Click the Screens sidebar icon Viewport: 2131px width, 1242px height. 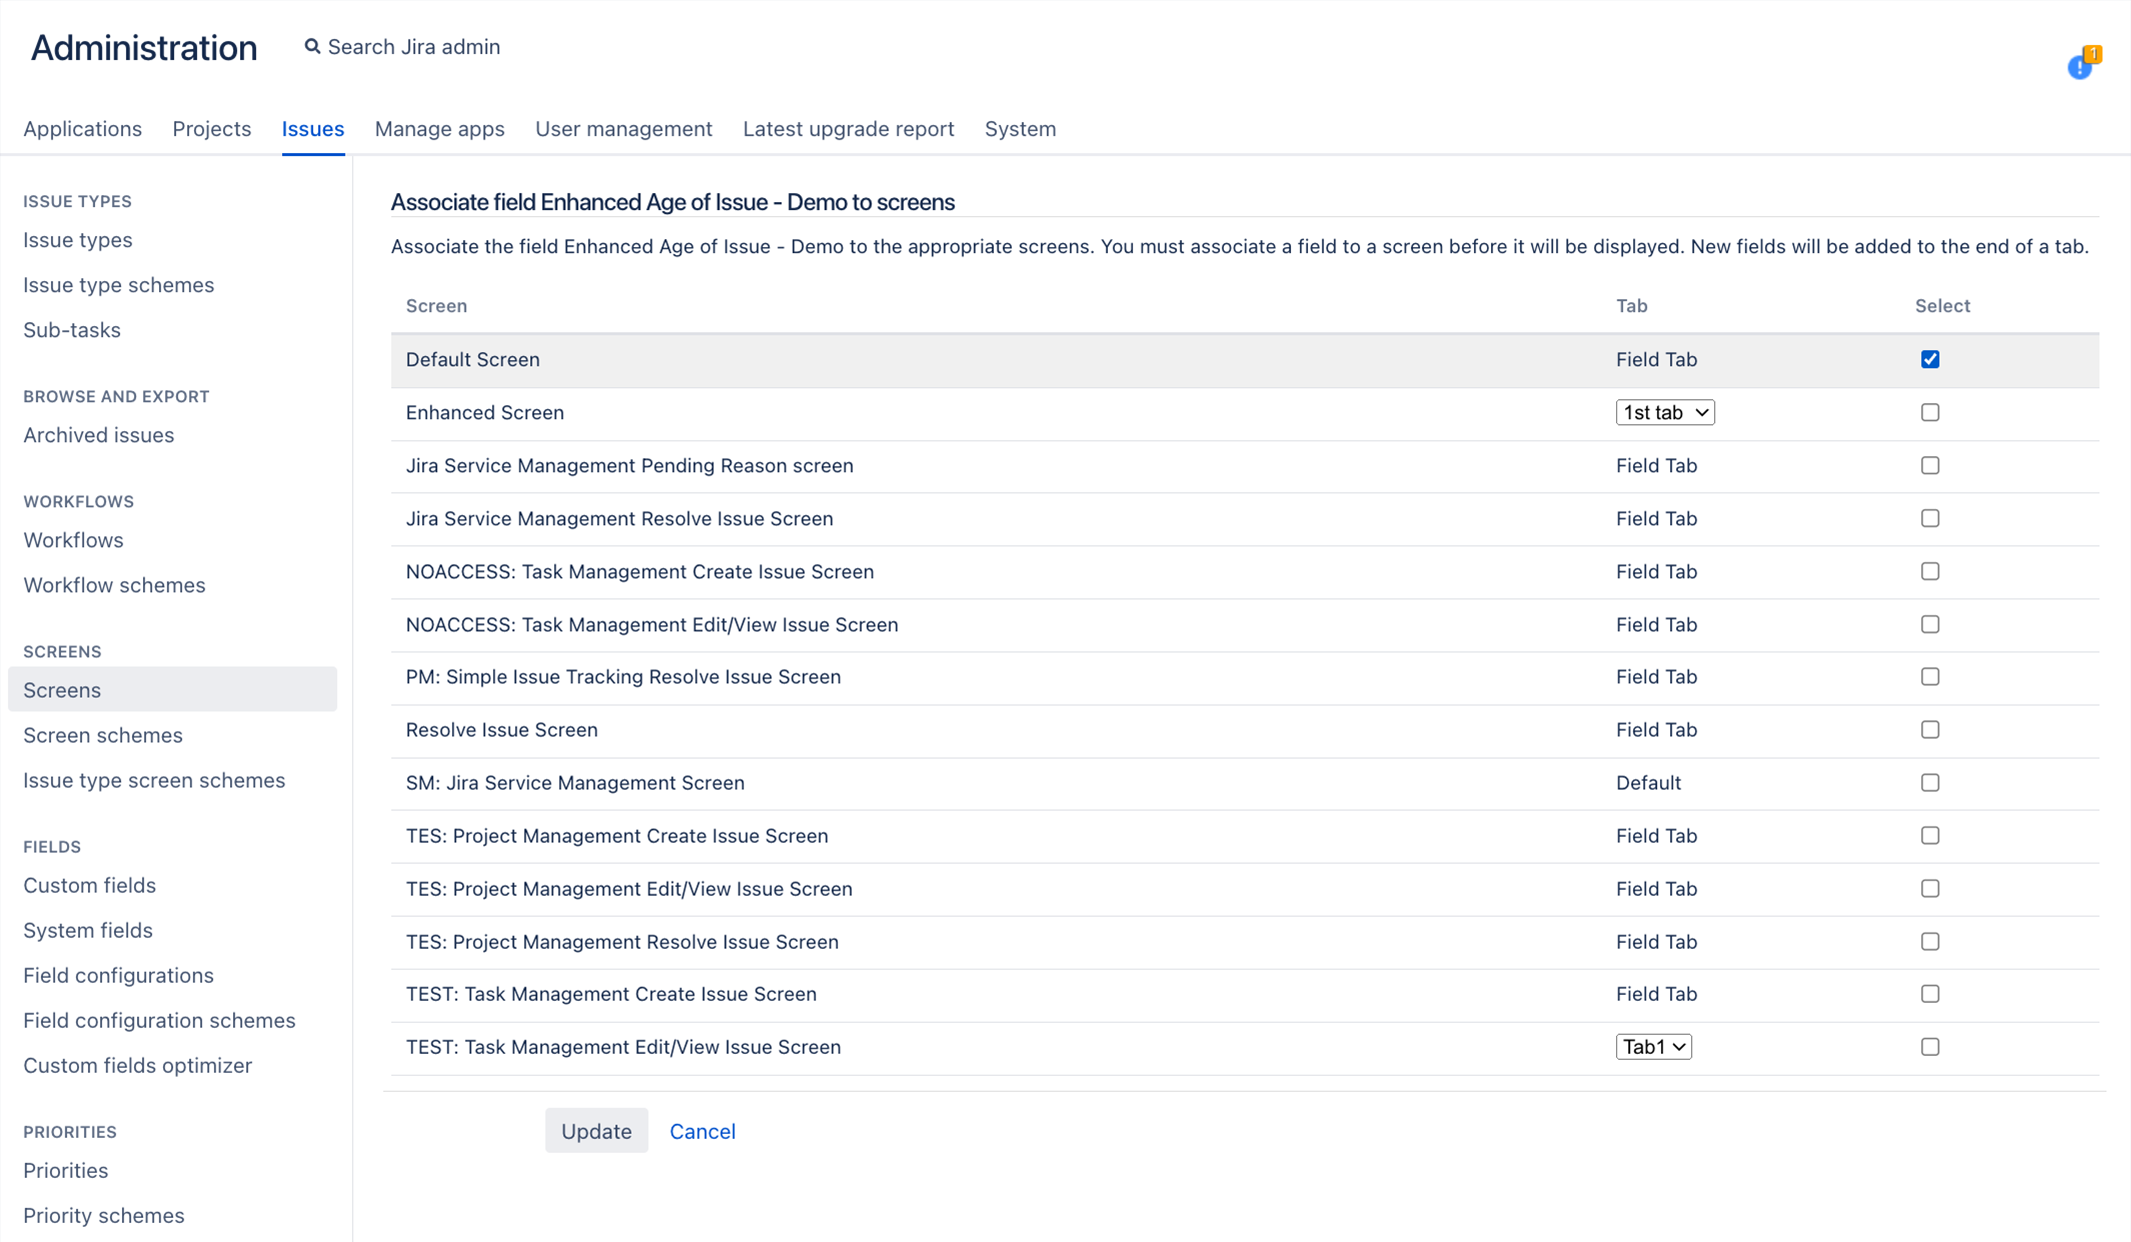pyautogui.click(x=62, y=689)
